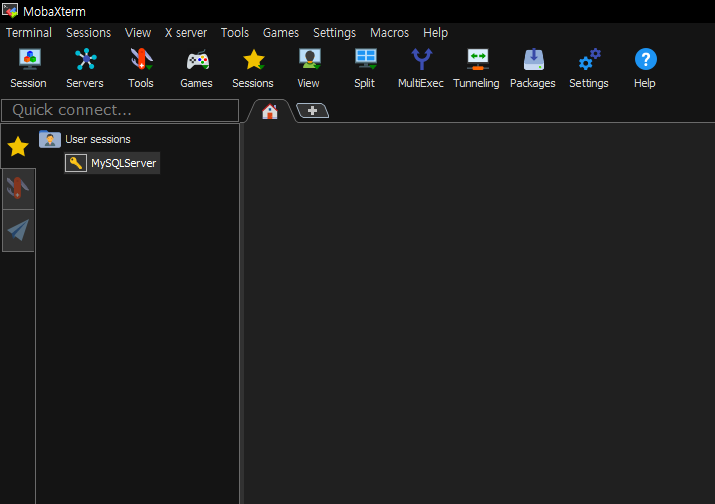Screen dimensions: 715x504
Task: Select the User sessions tree label
Action: click(98, 139)
